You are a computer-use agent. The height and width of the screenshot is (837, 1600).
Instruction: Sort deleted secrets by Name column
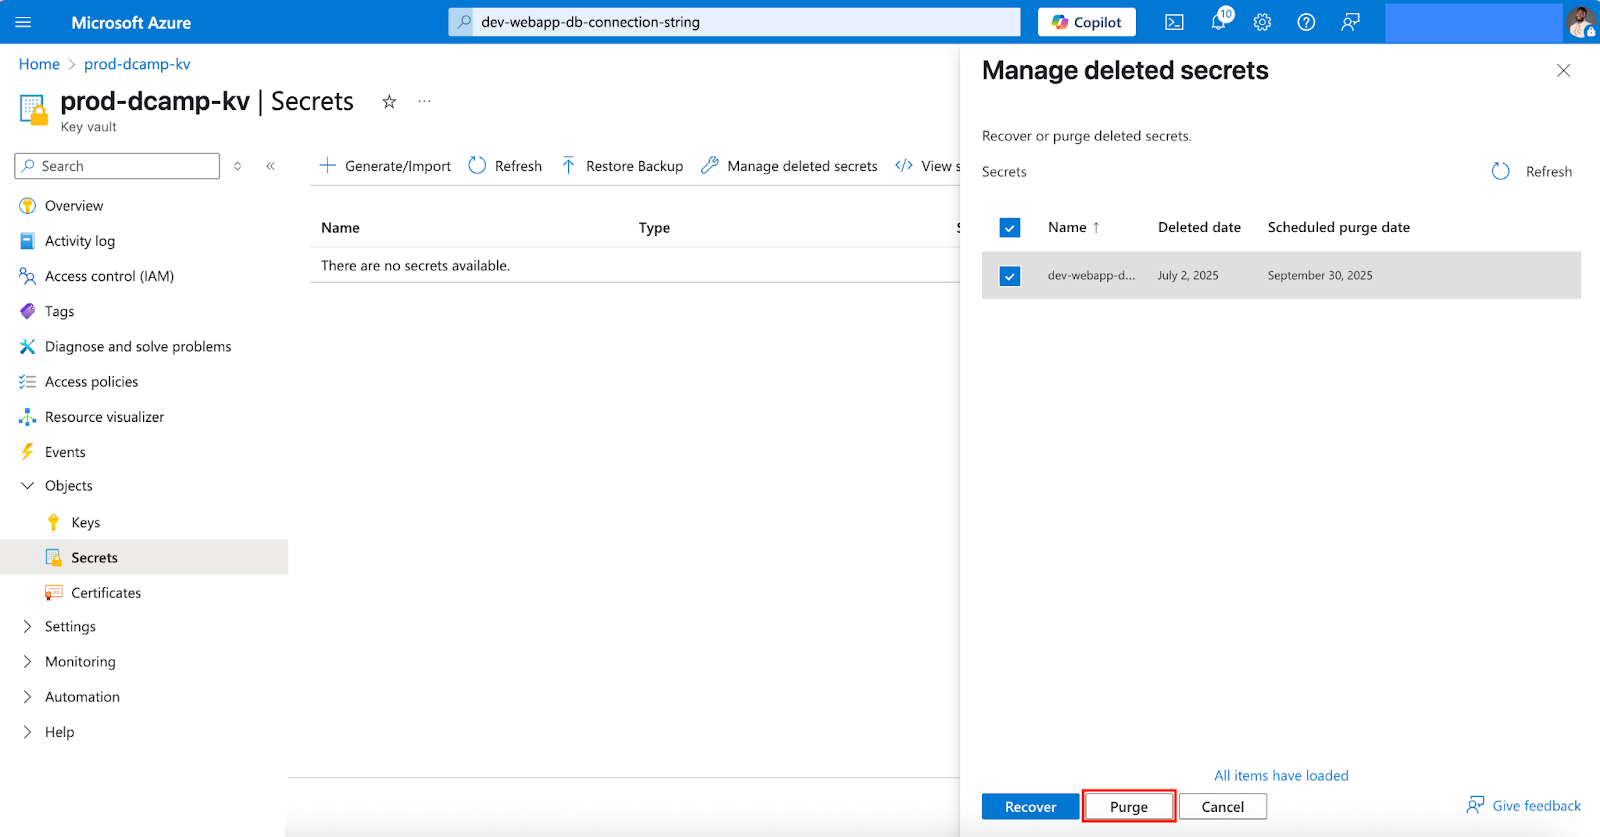tap(1073, 228)
